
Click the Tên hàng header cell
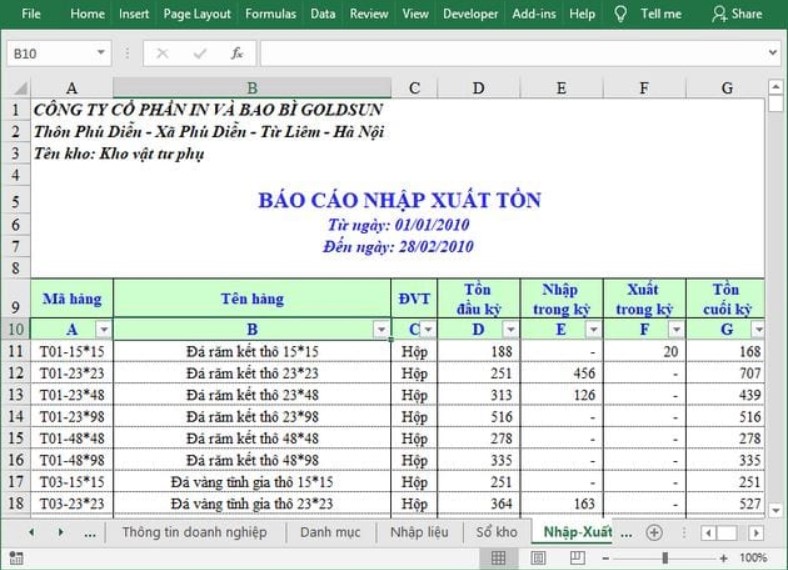pos(252,299)
